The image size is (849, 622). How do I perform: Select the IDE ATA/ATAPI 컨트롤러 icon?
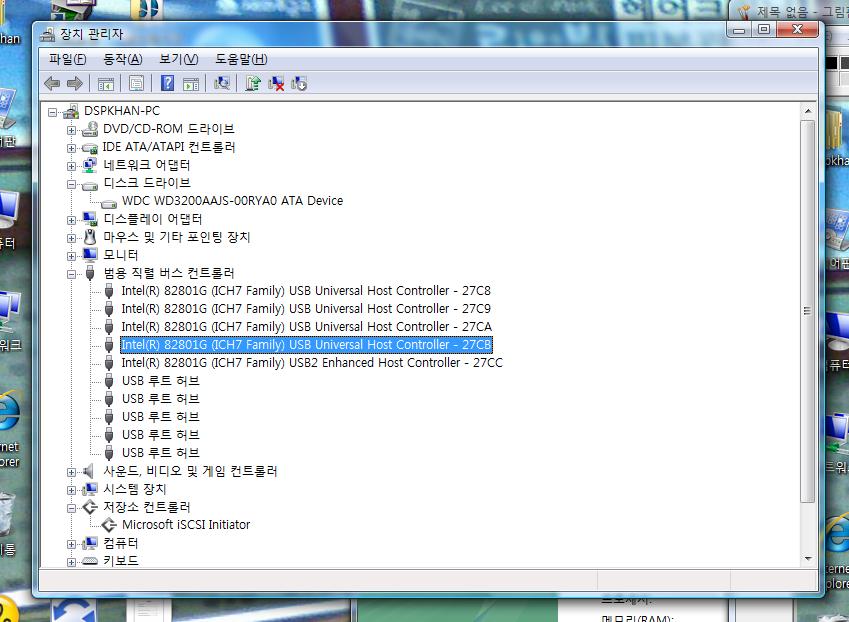90,147
